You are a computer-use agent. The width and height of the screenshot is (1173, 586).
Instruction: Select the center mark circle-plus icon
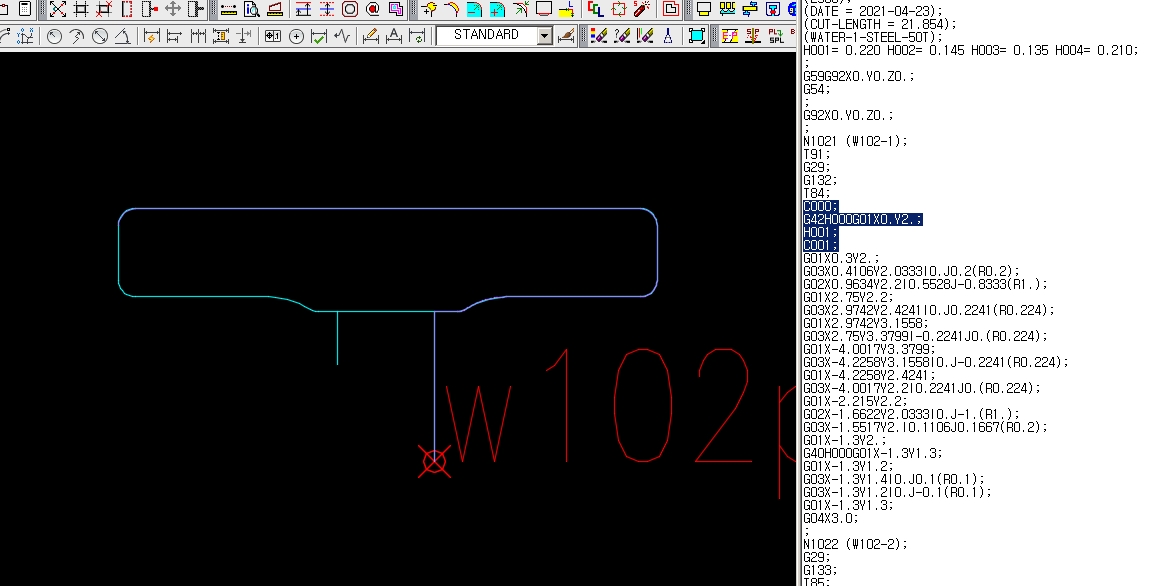296,36
